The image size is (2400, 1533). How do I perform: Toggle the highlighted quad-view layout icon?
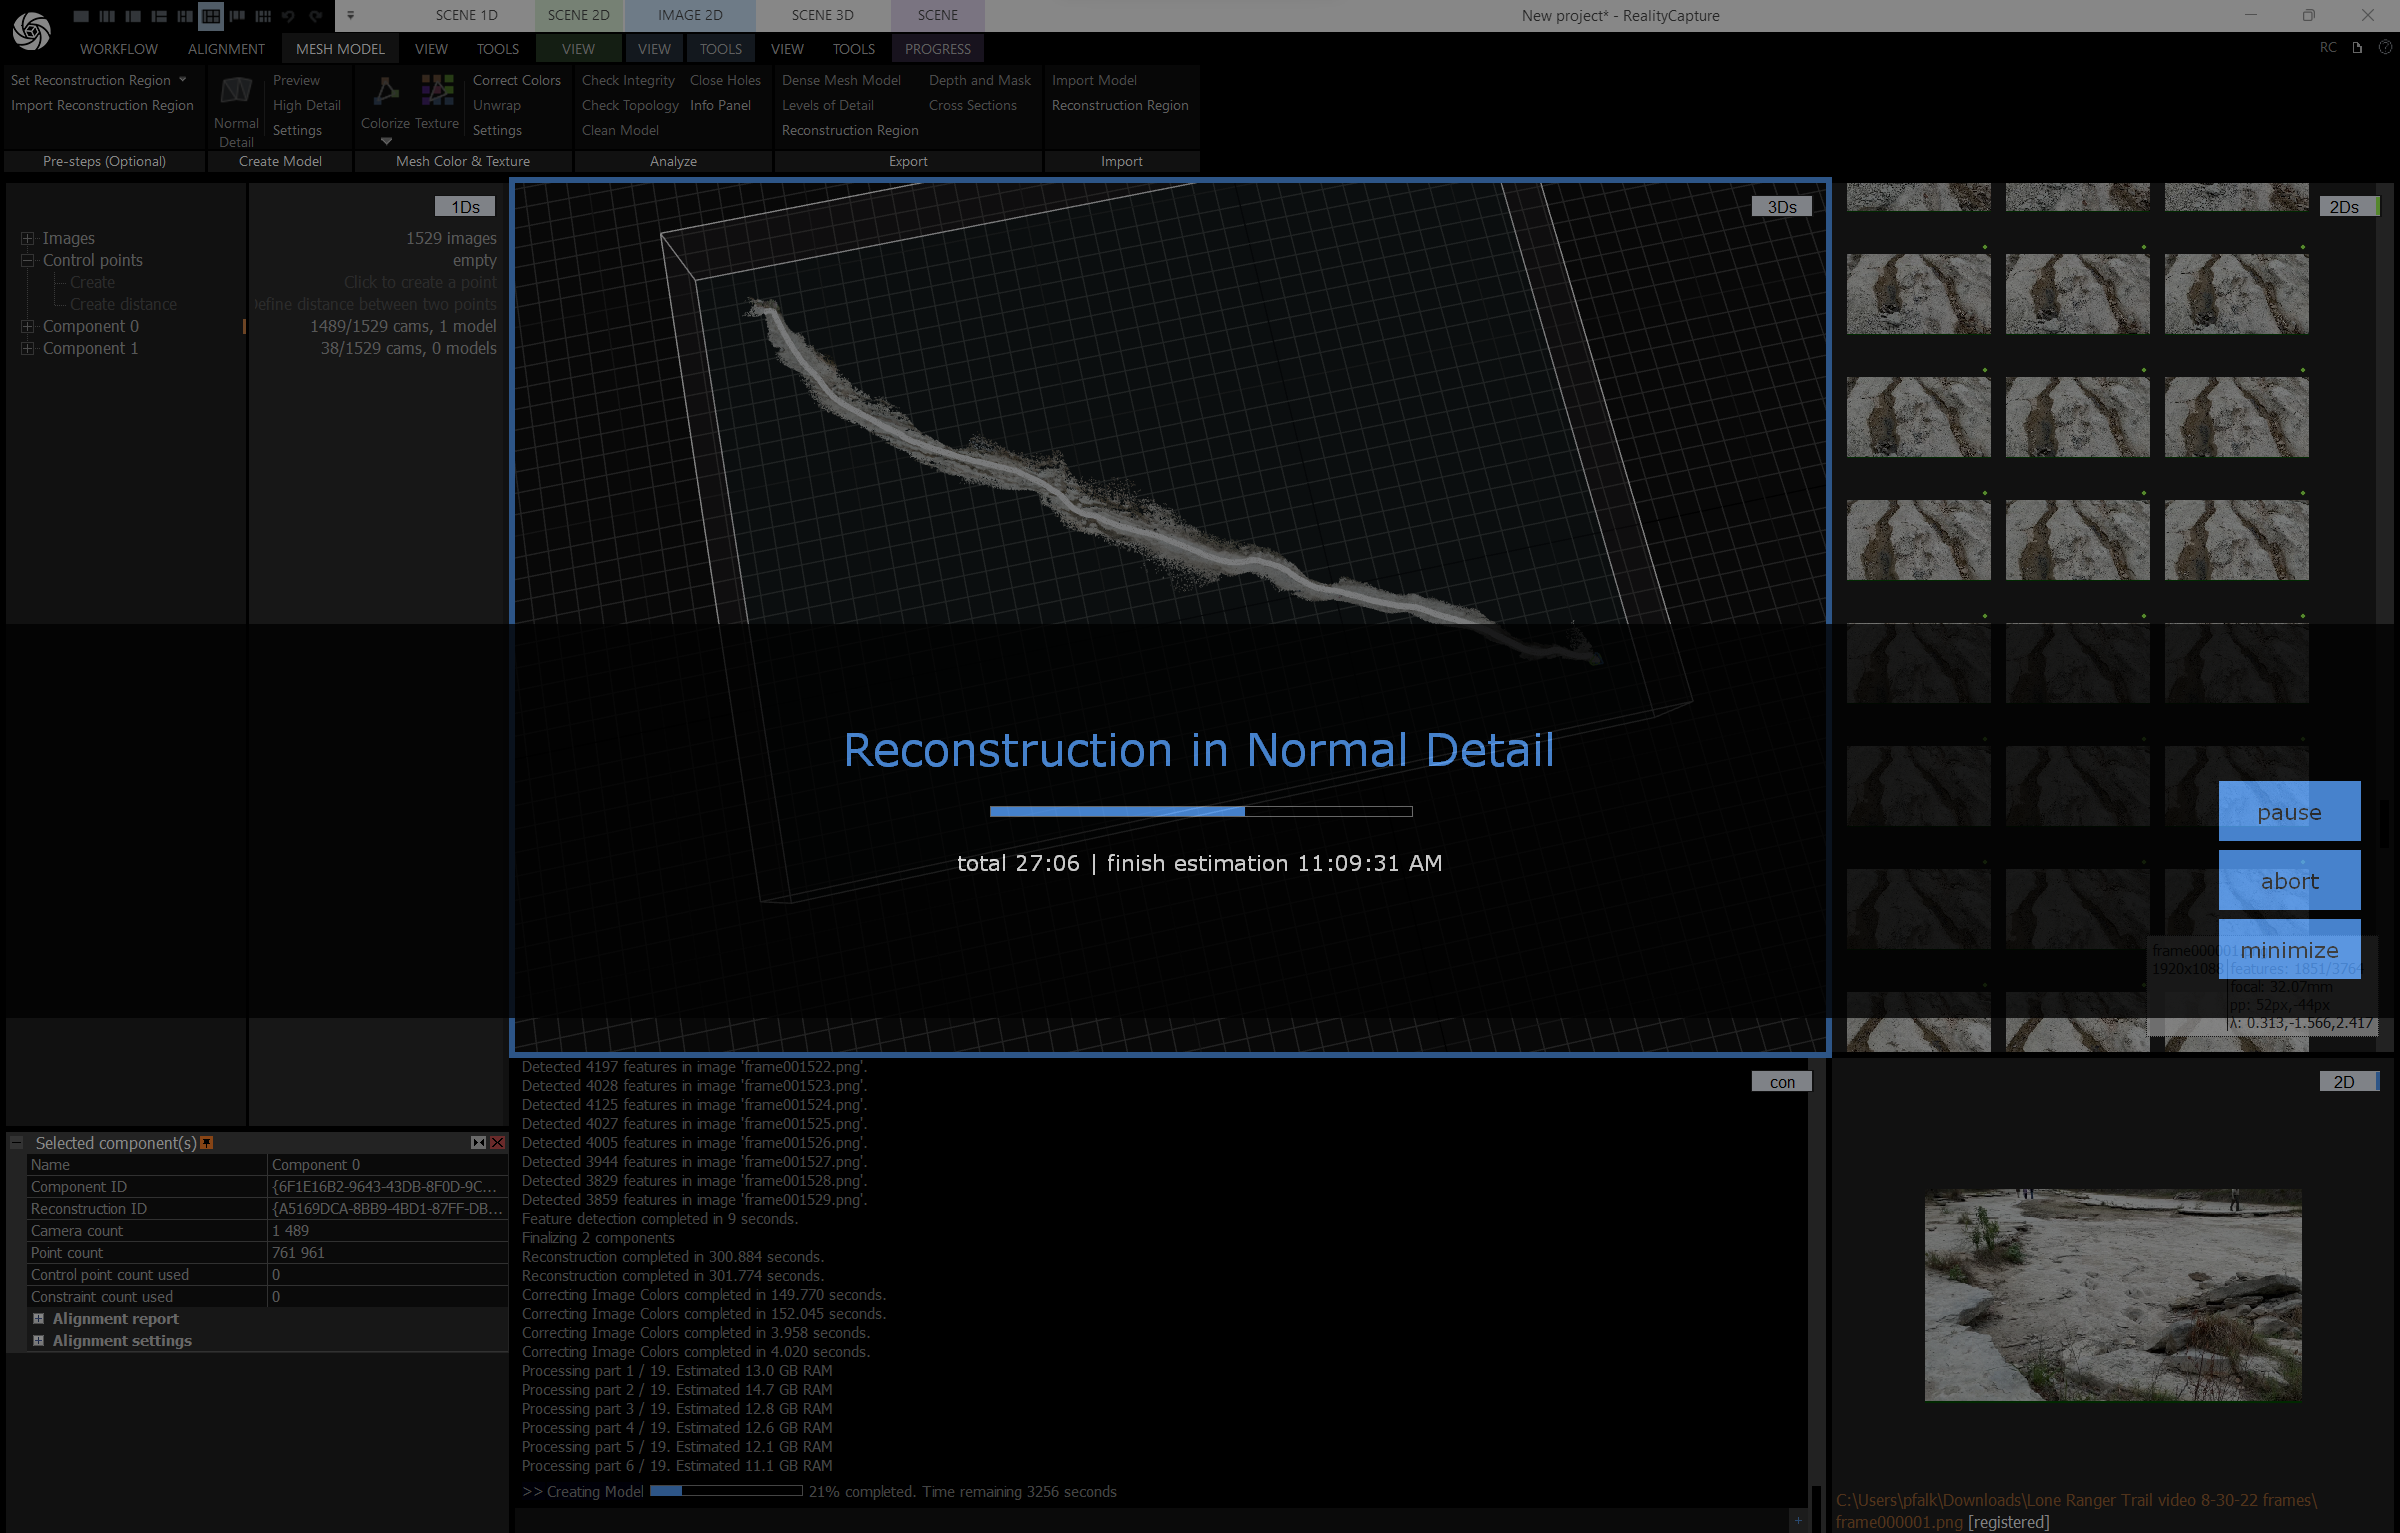click(x=209, y=15)
